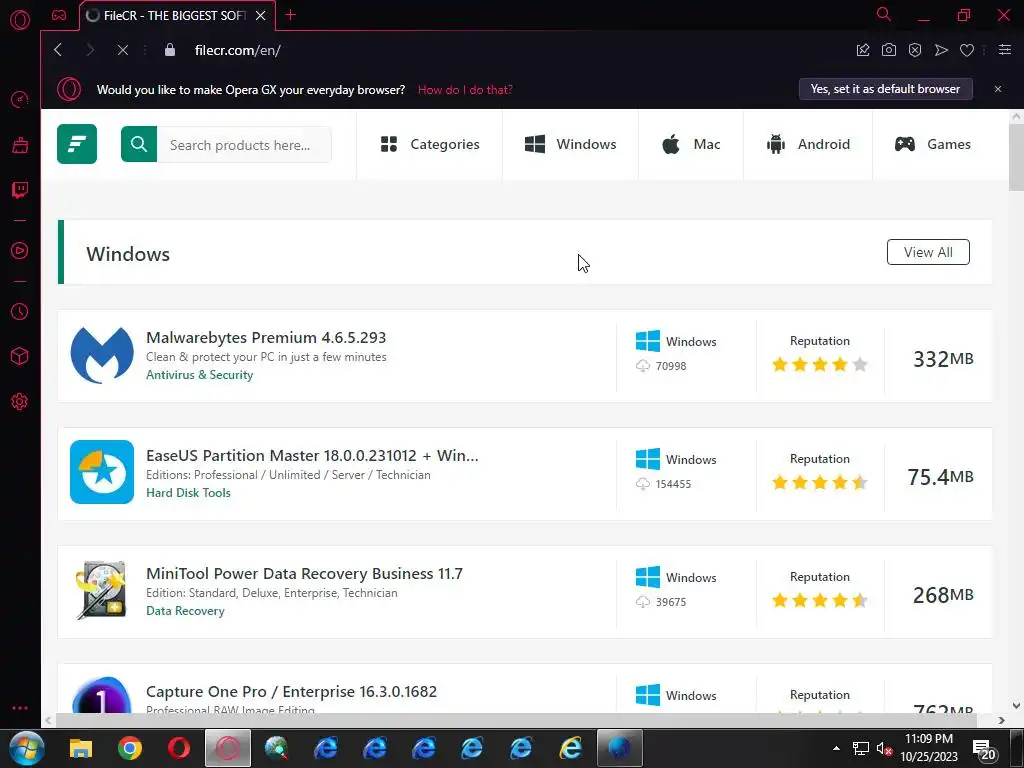1024x768 pixels.
Task: Dismiss the default browser banner
Action: click(998, 89)
